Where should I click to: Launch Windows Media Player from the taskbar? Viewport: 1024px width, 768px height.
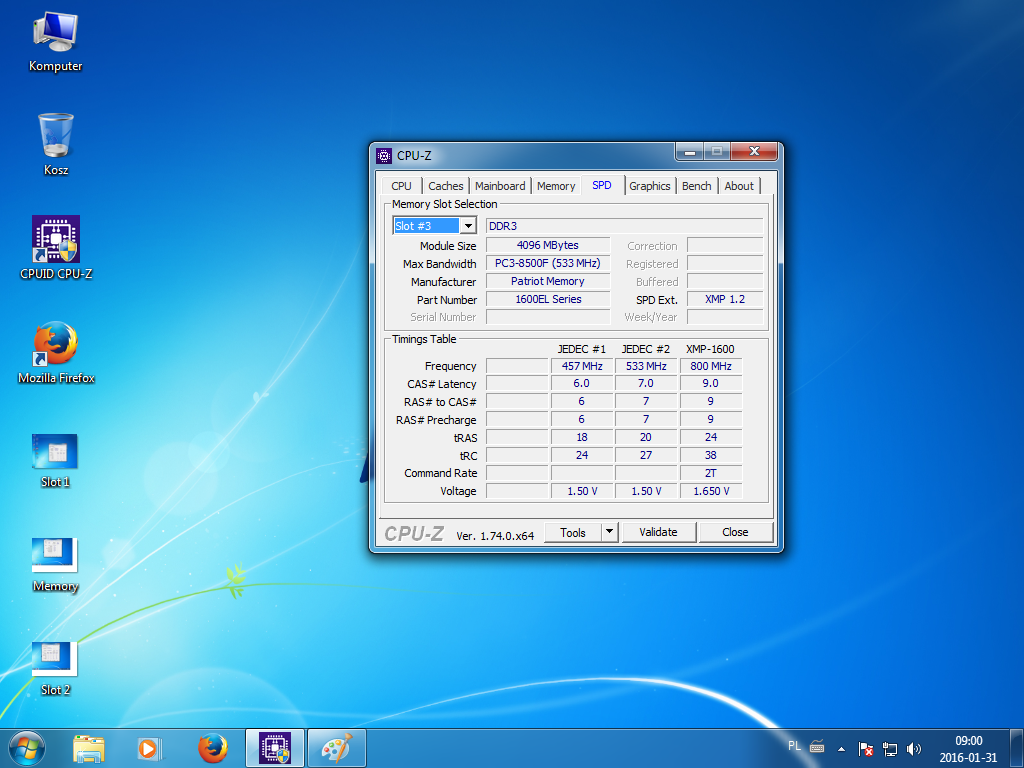pos(149,748)
